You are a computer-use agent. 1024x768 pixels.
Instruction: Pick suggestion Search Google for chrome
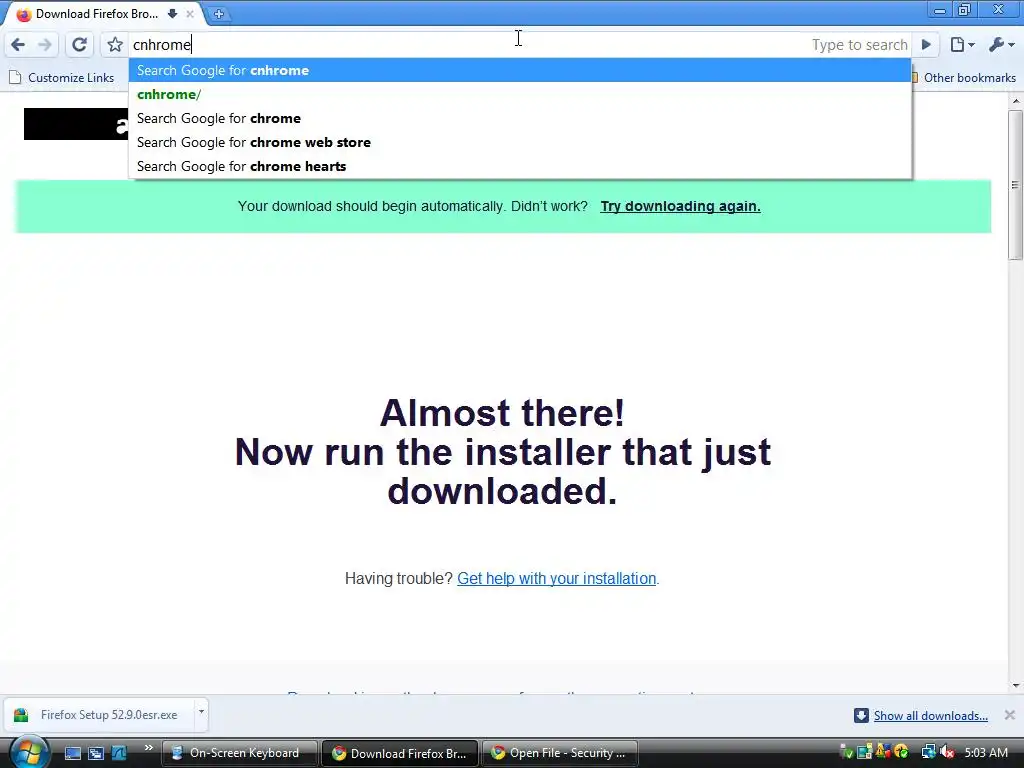(x=520, y=118)
